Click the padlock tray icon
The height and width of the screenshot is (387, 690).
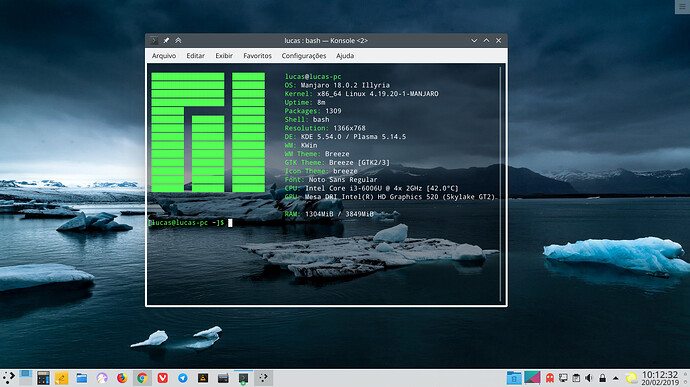[602, 378]
